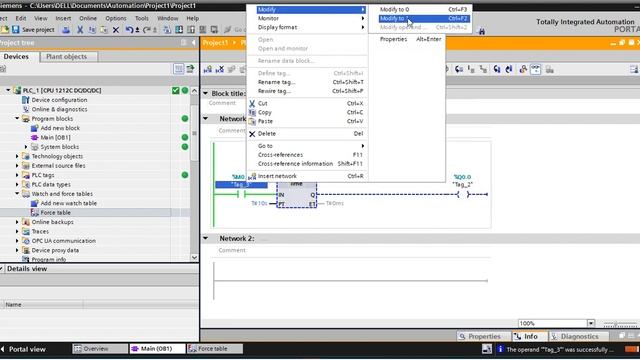Choose Modify to 1 in submenu
The height and width of the screenshot is (360, 640).
click(424, 18)
